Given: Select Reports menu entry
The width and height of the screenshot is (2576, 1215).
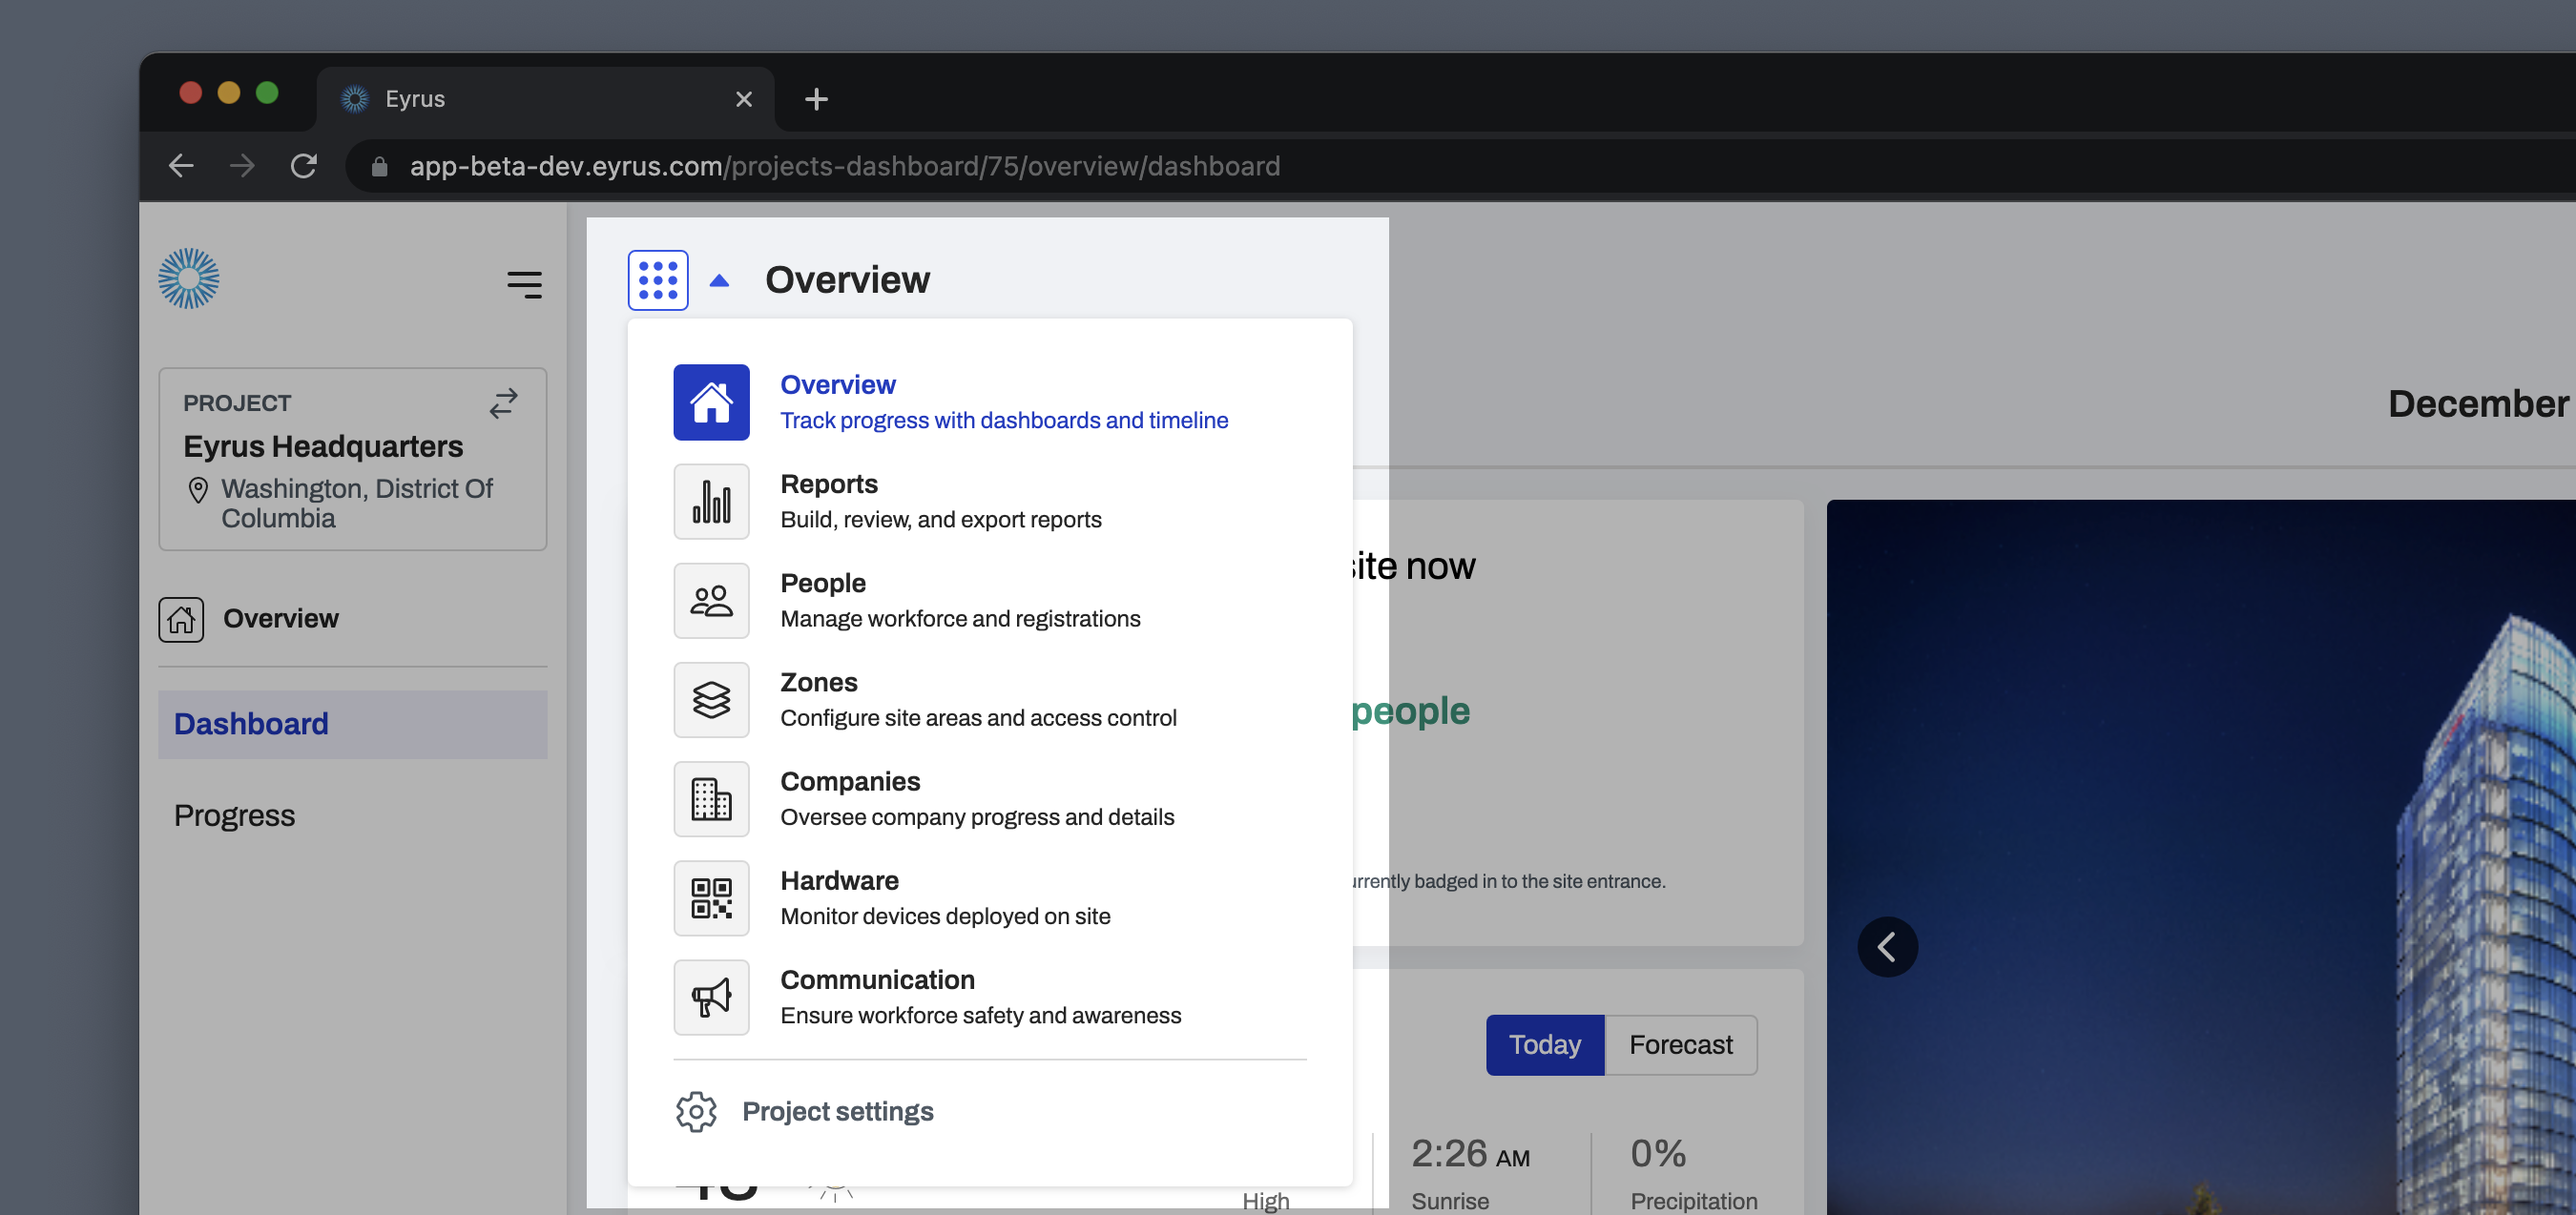Looking at the screenshot, I should [x=990, y=501].
